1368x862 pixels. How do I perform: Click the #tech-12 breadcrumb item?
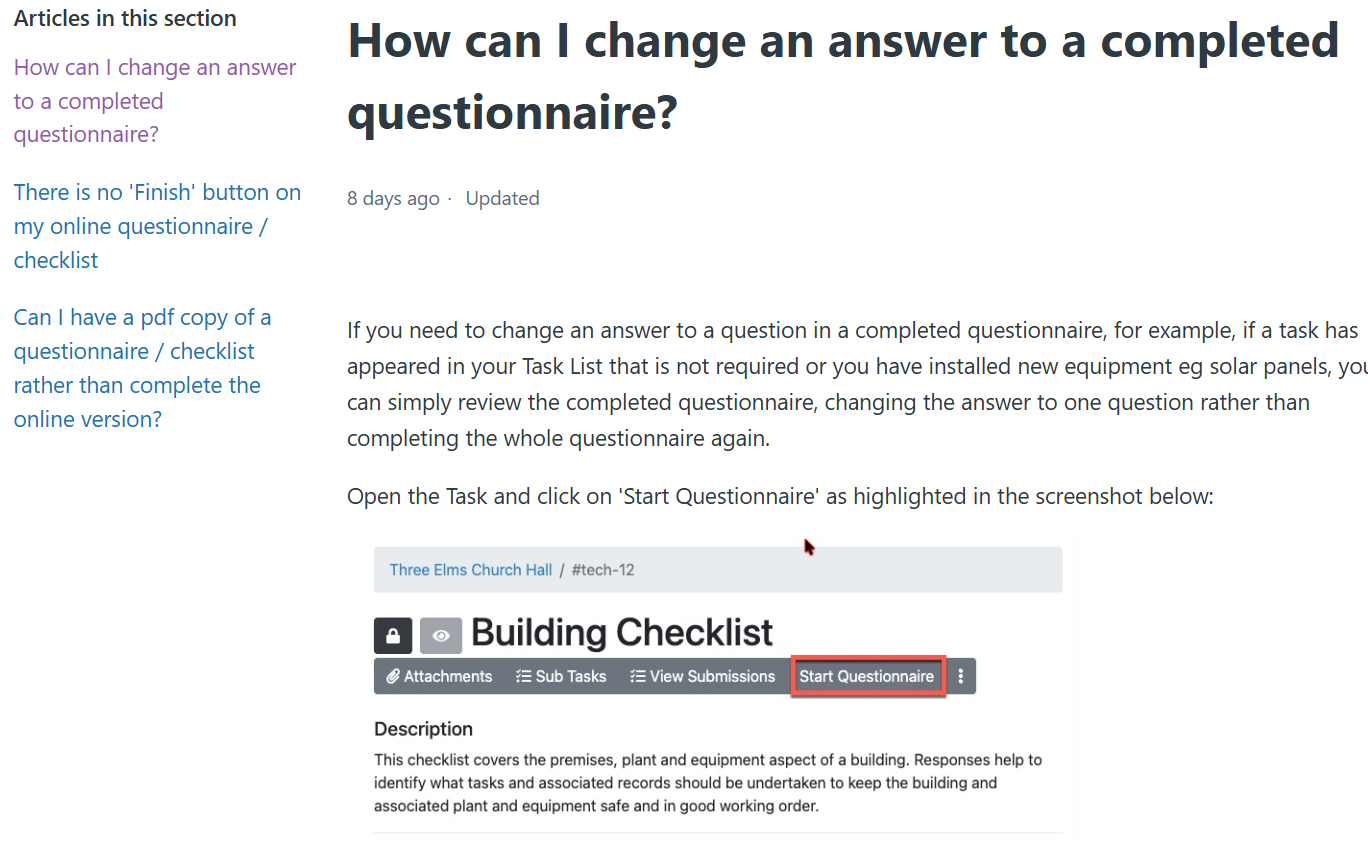coord(603,570)
